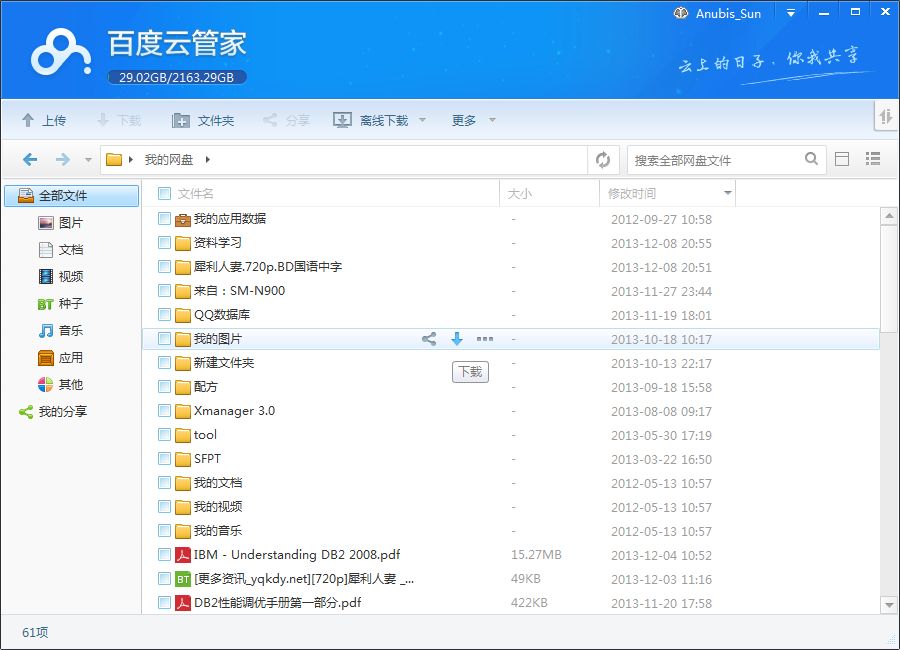Check the box for Xmanager 3.0
This screenshot has height=650, width=900.
[x=164, y=411]
